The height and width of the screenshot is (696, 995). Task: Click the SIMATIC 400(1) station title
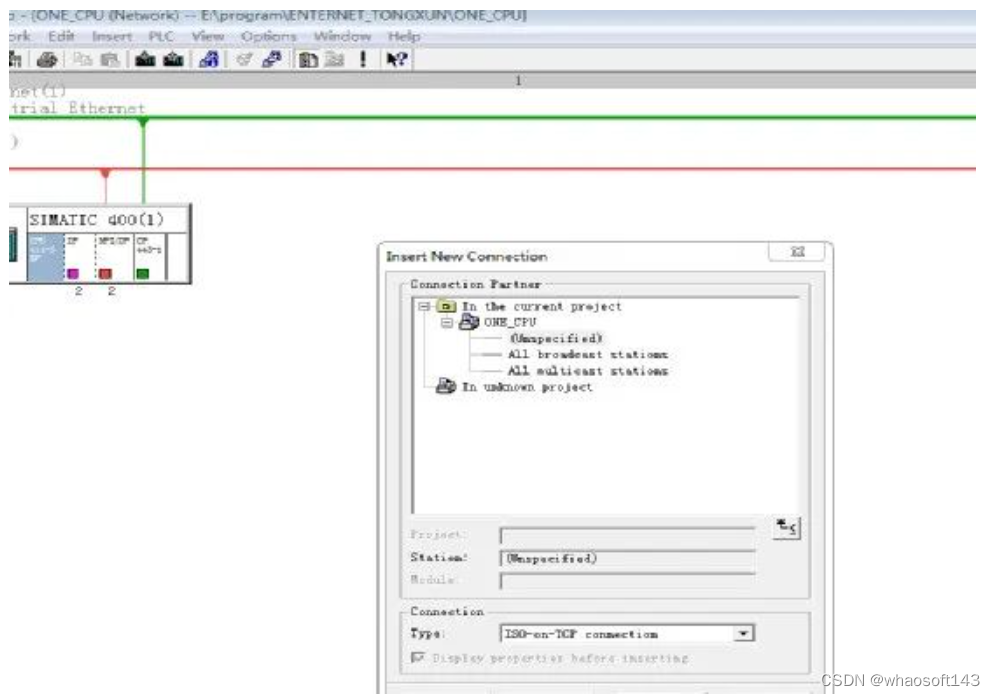(x=96, y=220)
